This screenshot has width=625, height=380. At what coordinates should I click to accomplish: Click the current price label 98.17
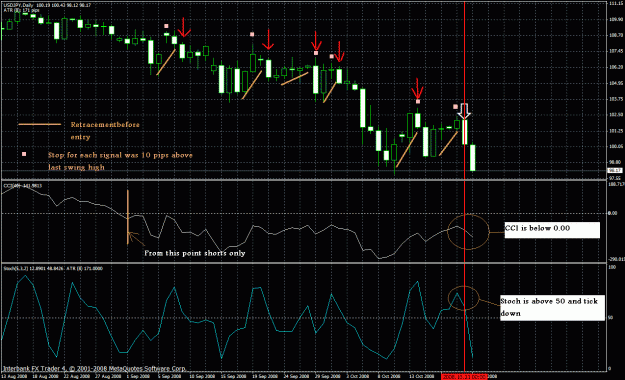616,171
